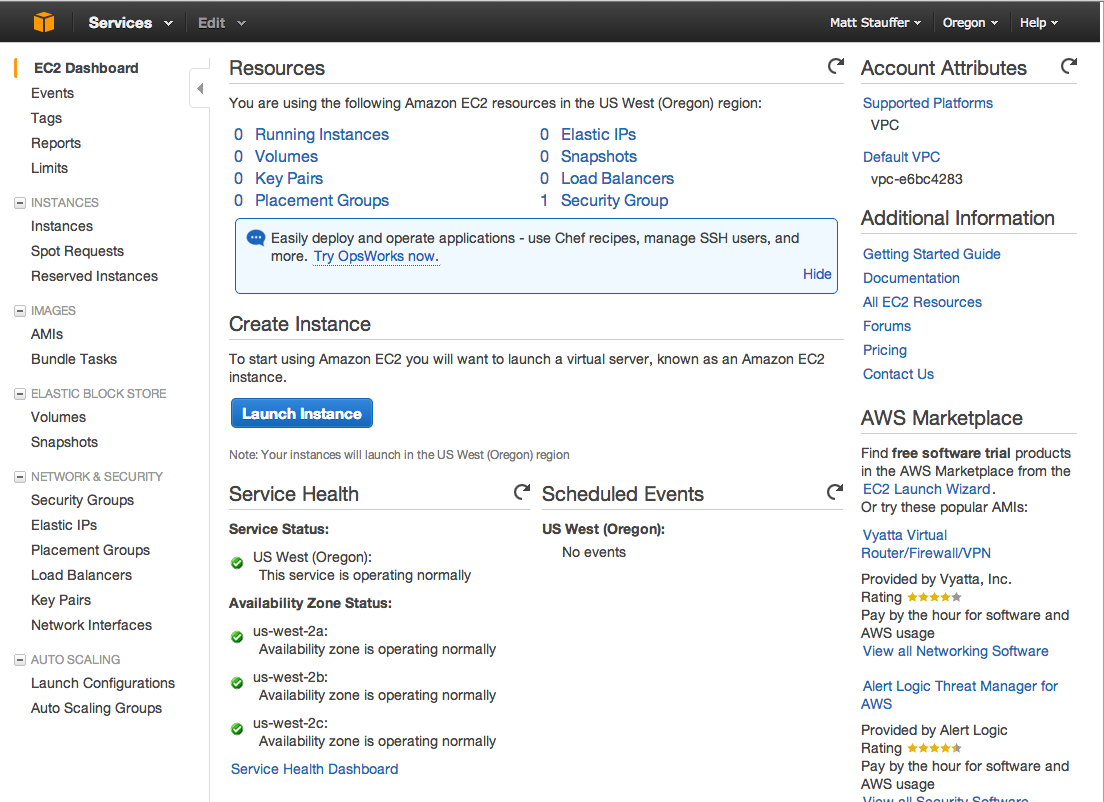Open the Running Instances resource link
Viewport: 1104px width, 802px height.
(322, 134)
